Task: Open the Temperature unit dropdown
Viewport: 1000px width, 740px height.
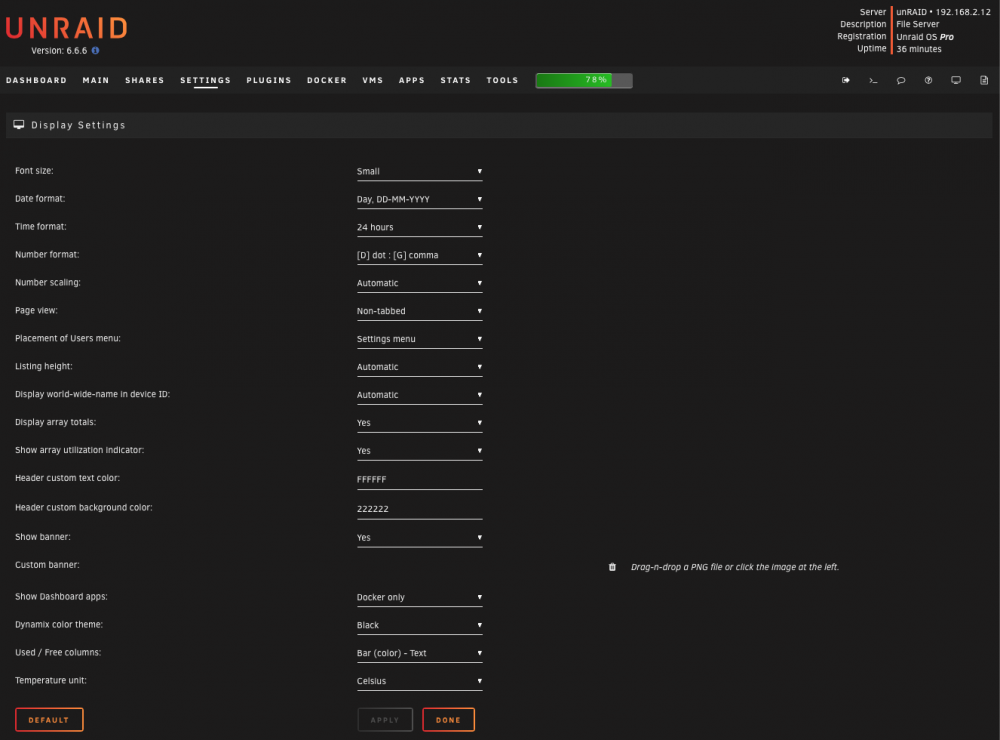Action: pyautogui.click(x=419, y=681)
